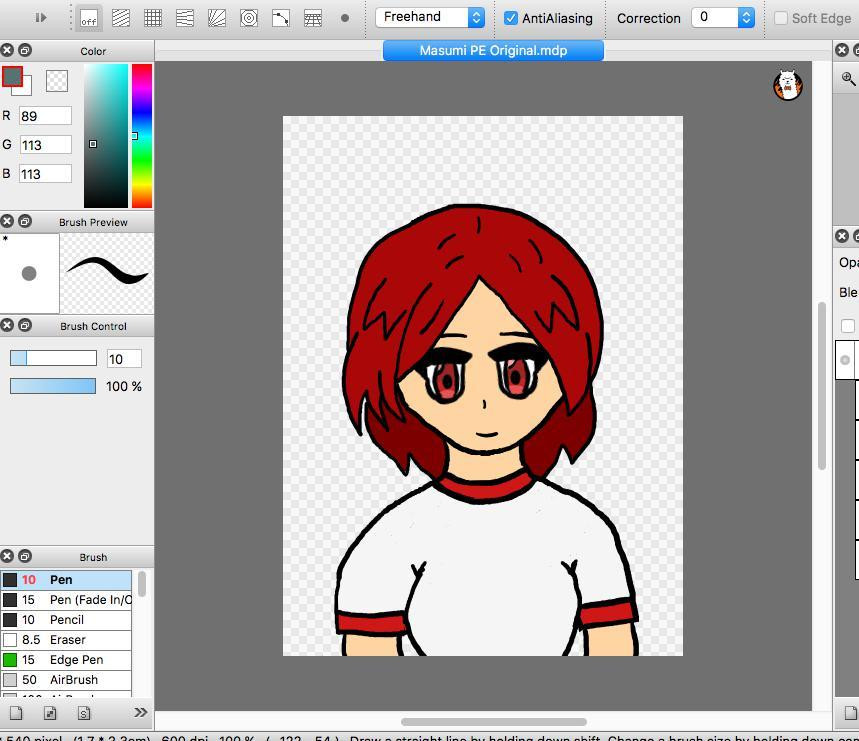Image resolution: width=859 pixels, height=741 pixels.
Task: Select the Pencil brush
Action: pos(66,620)
